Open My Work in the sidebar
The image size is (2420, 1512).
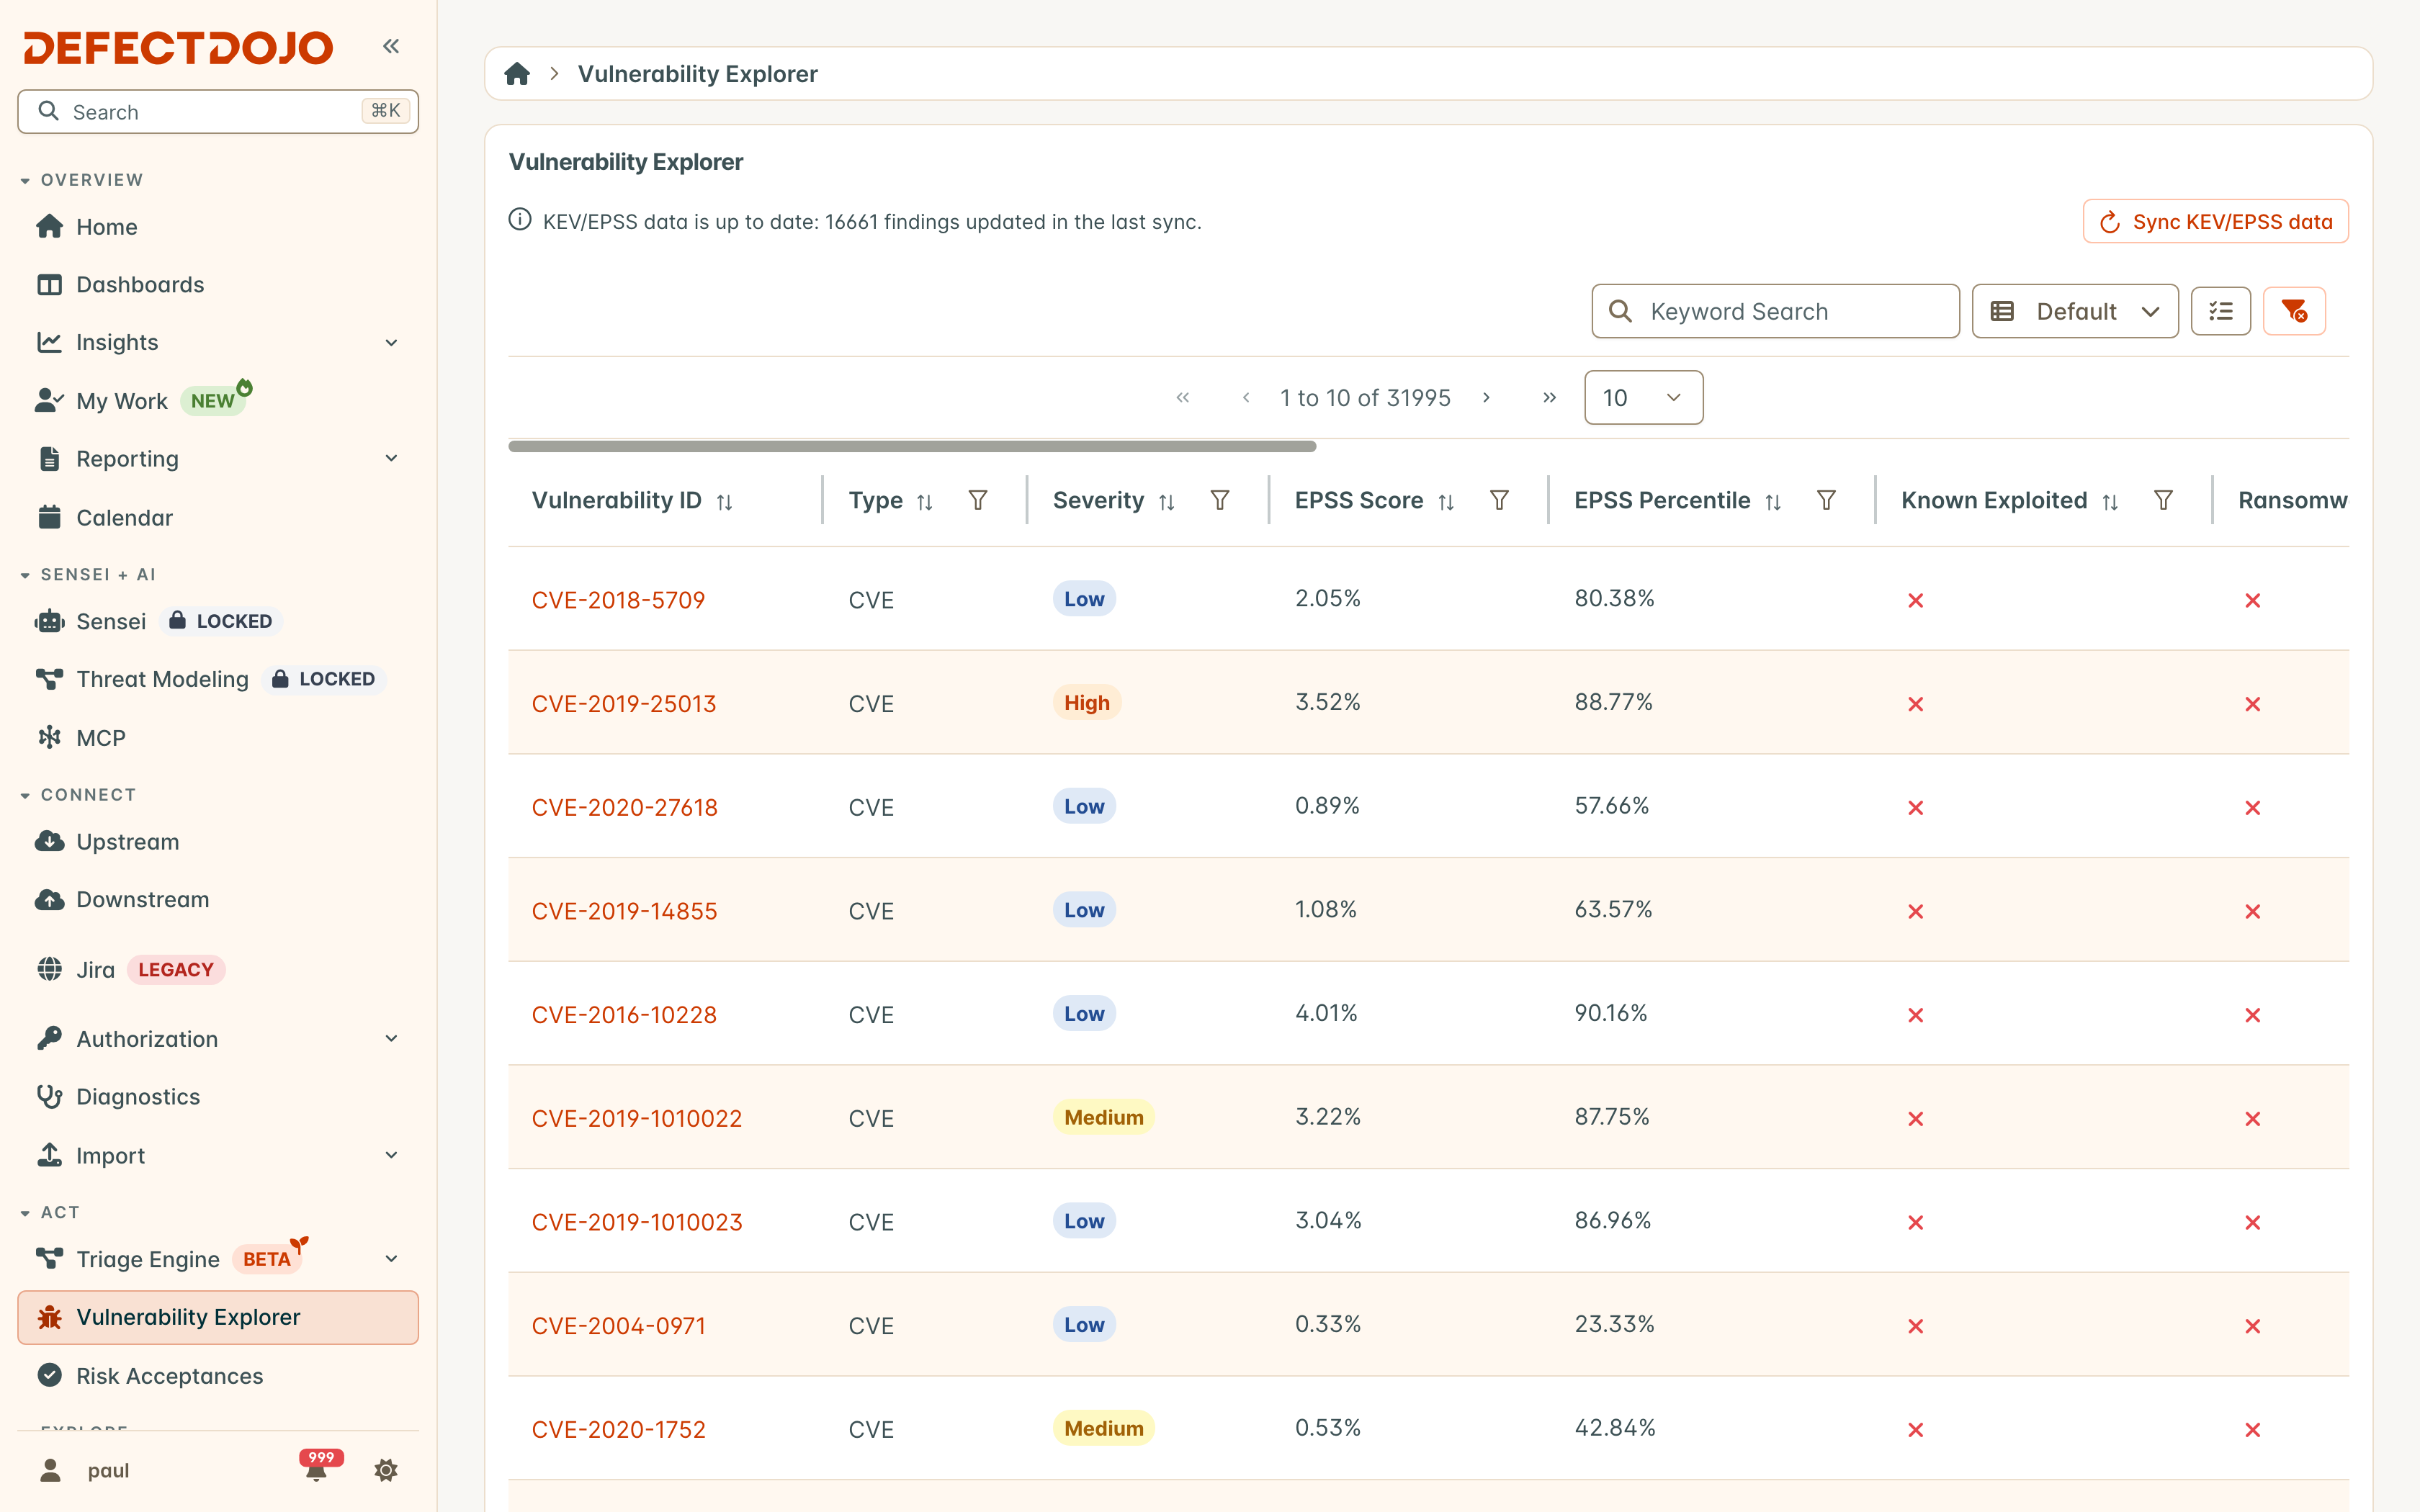point(218,401)
